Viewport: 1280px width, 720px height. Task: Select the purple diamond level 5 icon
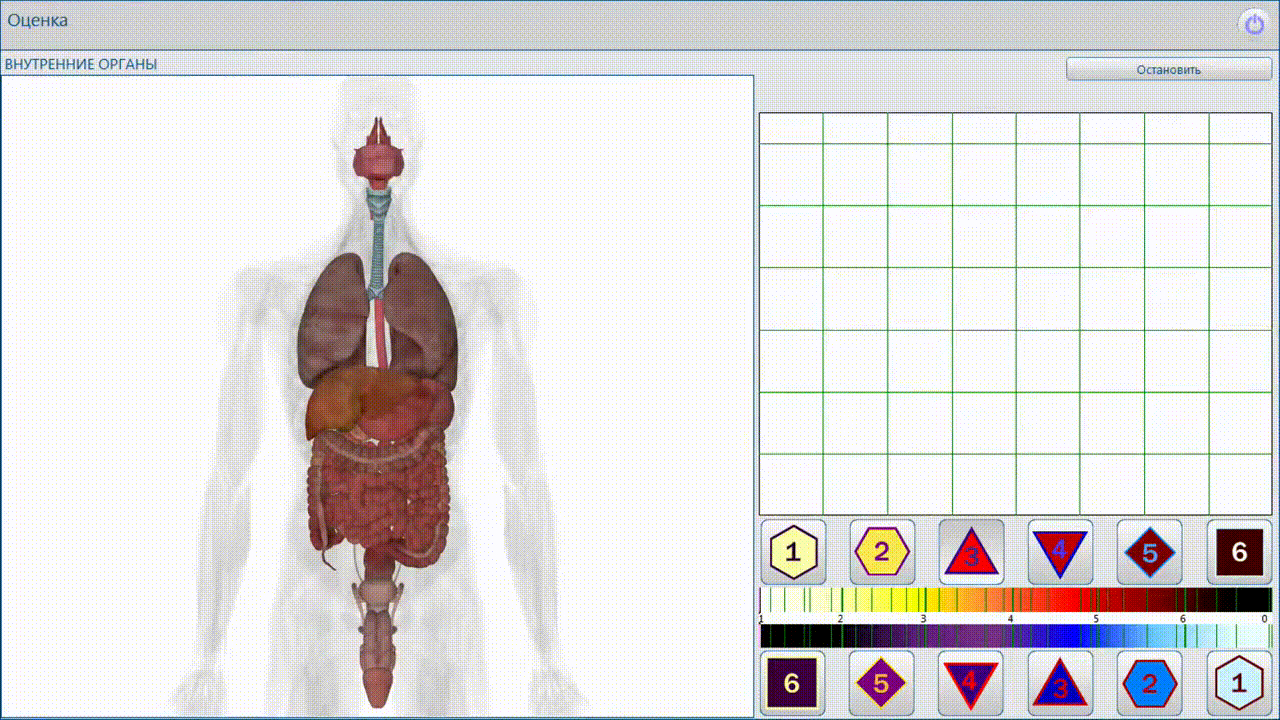coord(882,683)
